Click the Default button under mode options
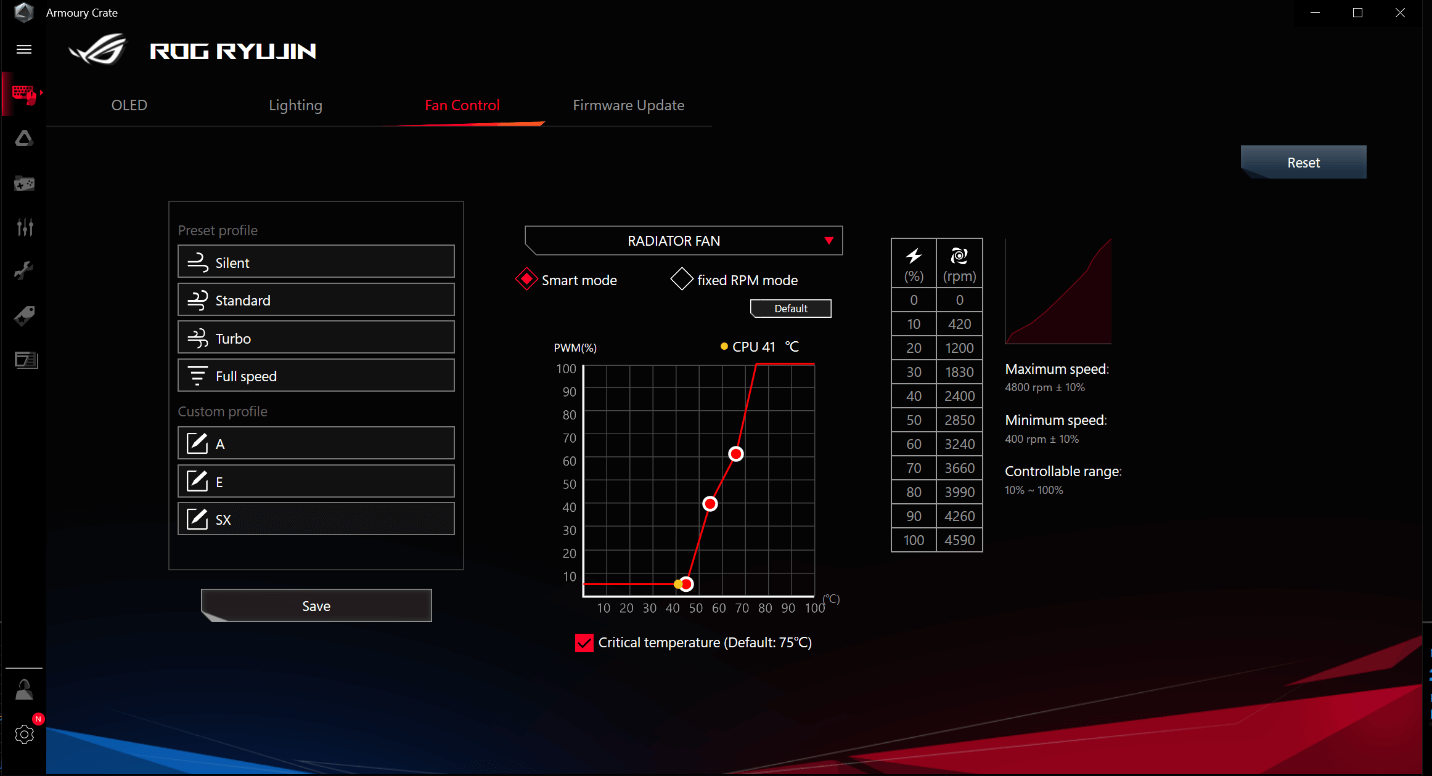The width and height of the screenshot is (1432, 776). tap(790, 309)
